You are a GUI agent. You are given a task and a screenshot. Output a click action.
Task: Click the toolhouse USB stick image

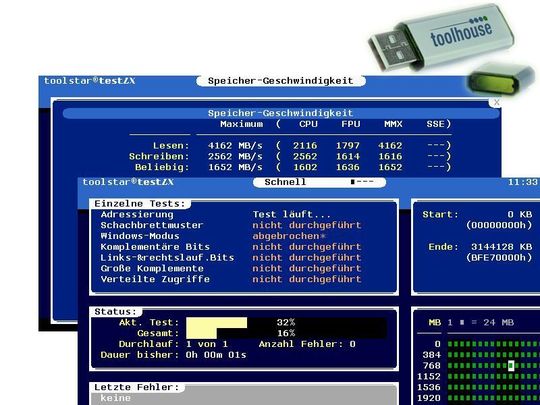pyautogui.click(x=441, y=37)
